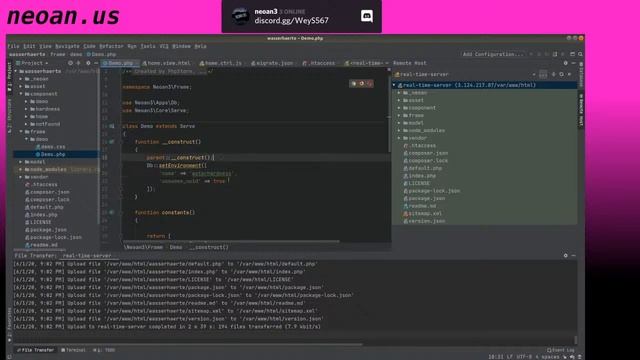Image resolution: width=640 pixels, height=360 pixels.
Task: Open the Tools menu
Action: click(148, 46)
